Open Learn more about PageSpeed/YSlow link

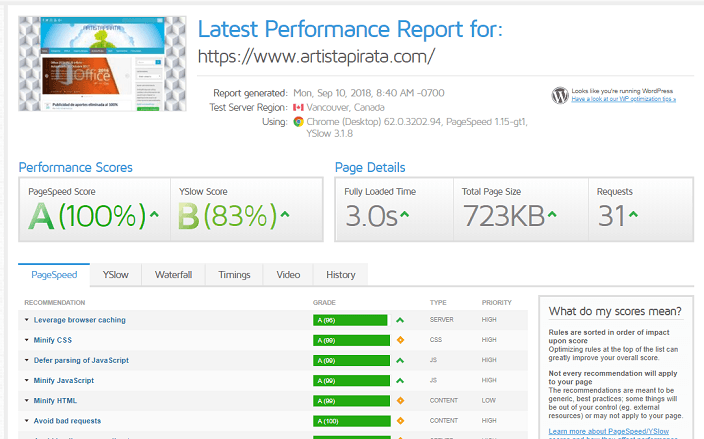[x=608, y=431]
